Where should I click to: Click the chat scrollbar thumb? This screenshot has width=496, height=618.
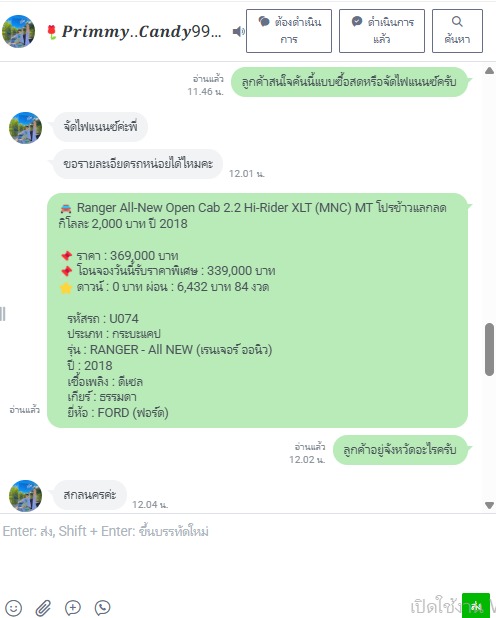coord(489,350)
